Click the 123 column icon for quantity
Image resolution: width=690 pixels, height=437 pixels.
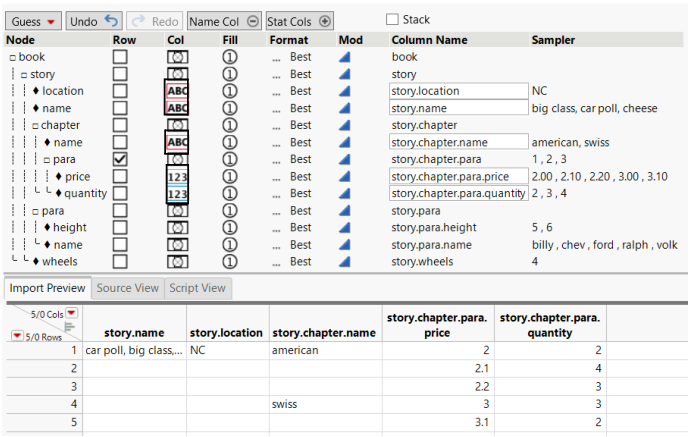pos(177,193)
